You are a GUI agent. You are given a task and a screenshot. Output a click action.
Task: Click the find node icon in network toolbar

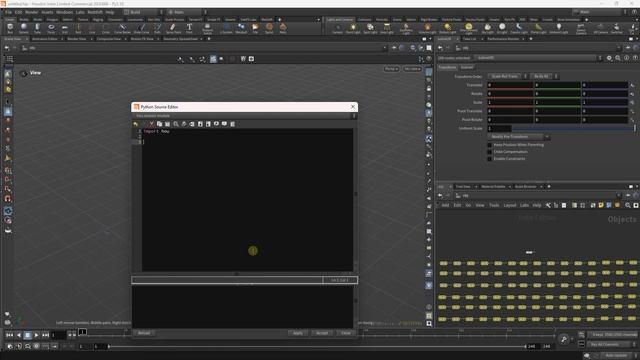pyautogui.click(x=627, y=205)
